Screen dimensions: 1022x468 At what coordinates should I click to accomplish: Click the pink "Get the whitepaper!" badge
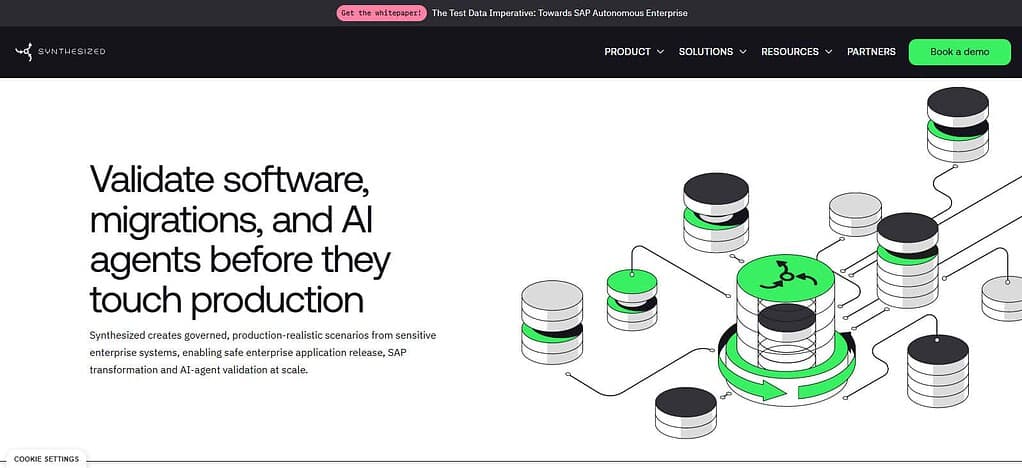coord(382,13)
